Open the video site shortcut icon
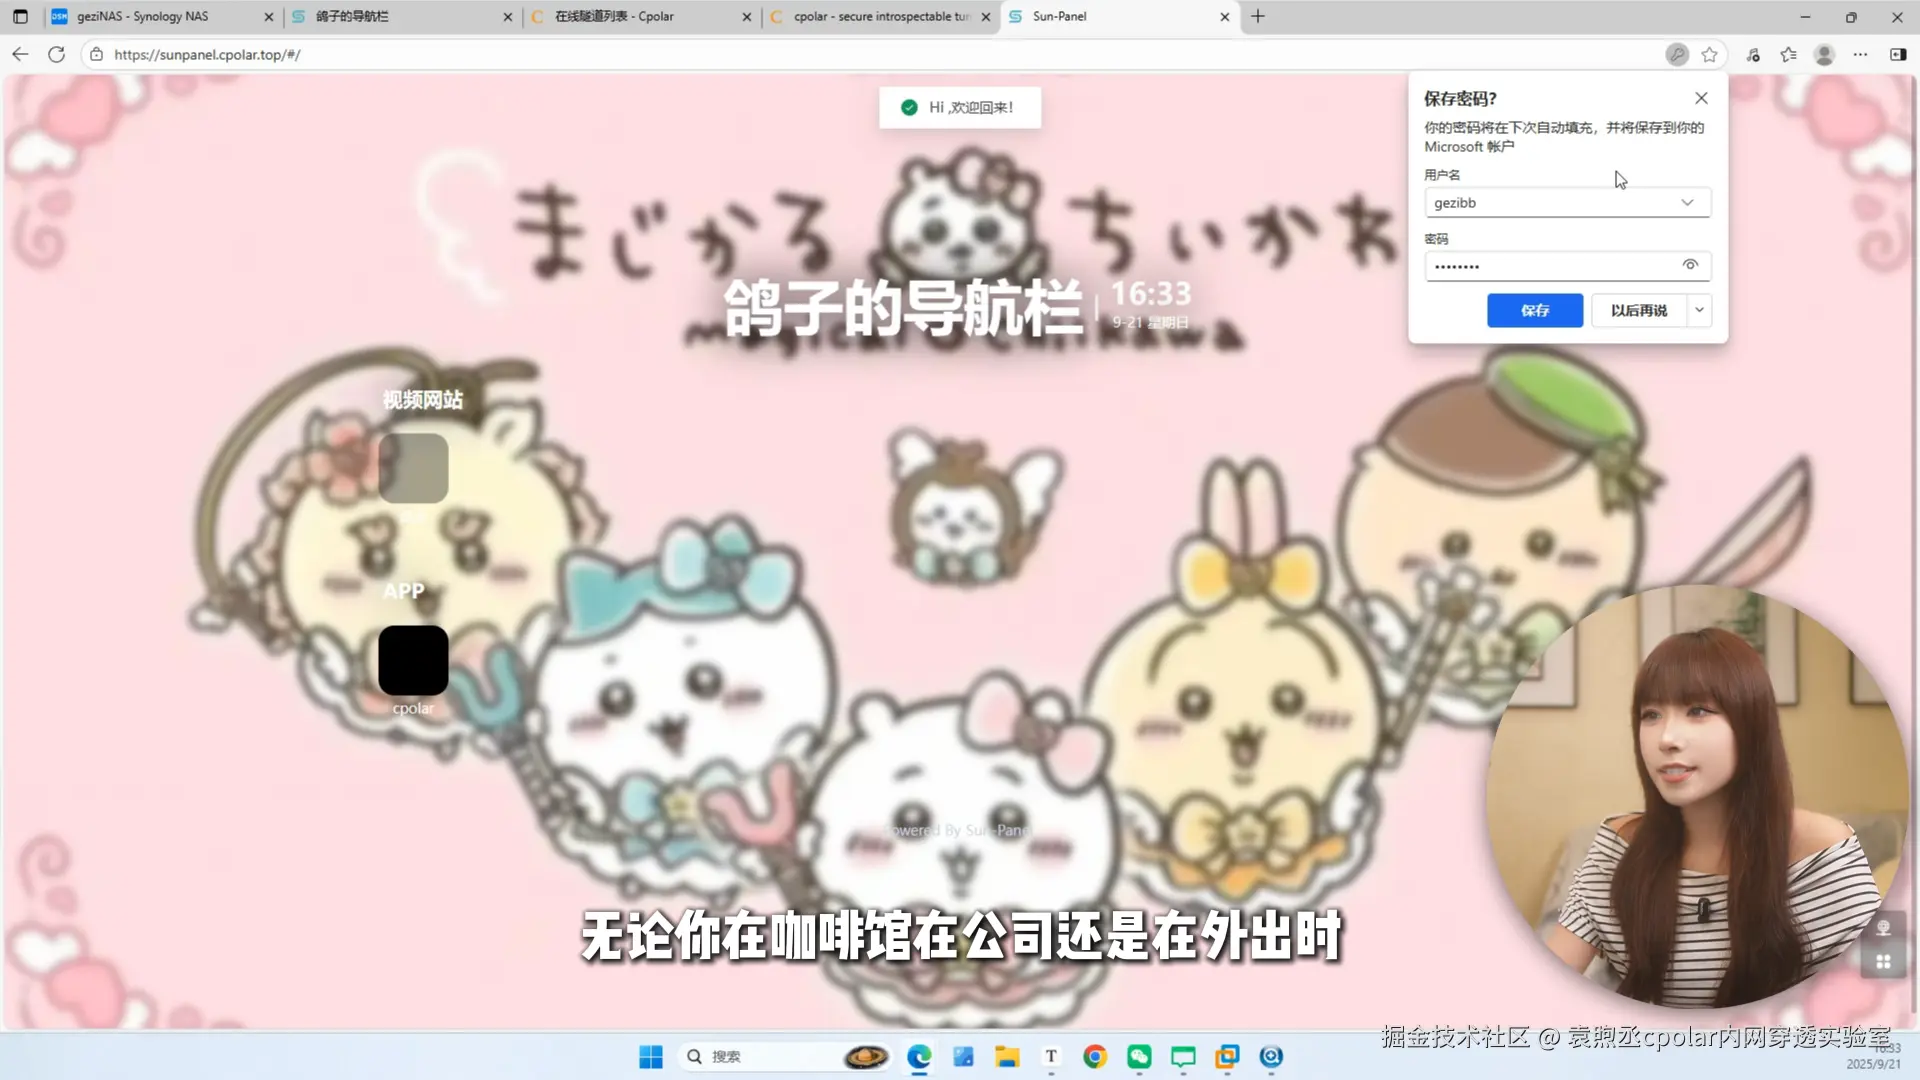The height and width of the screenshot is (1080, 1920). [413, 468]
